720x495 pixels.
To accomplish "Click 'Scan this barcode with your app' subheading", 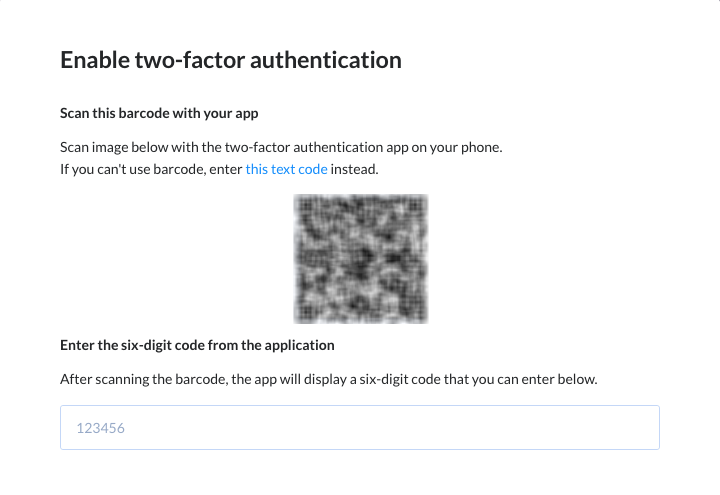I will coord(159,113).
